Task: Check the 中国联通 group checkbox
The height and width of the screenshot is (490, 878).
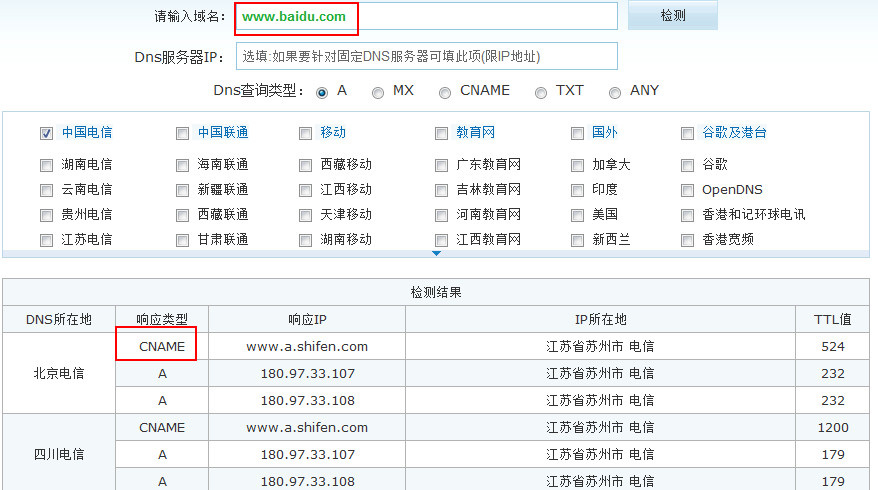Action: tap(183, 133)
